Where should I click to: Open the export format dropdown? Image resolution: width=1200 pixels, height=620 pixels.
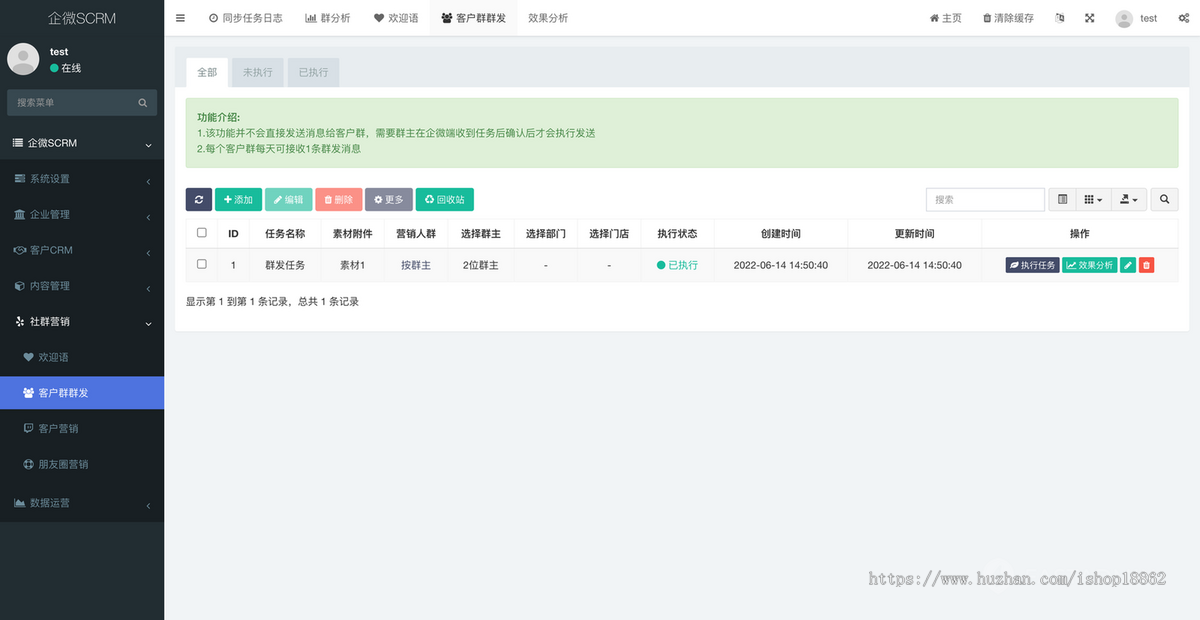click(1128, 199)
